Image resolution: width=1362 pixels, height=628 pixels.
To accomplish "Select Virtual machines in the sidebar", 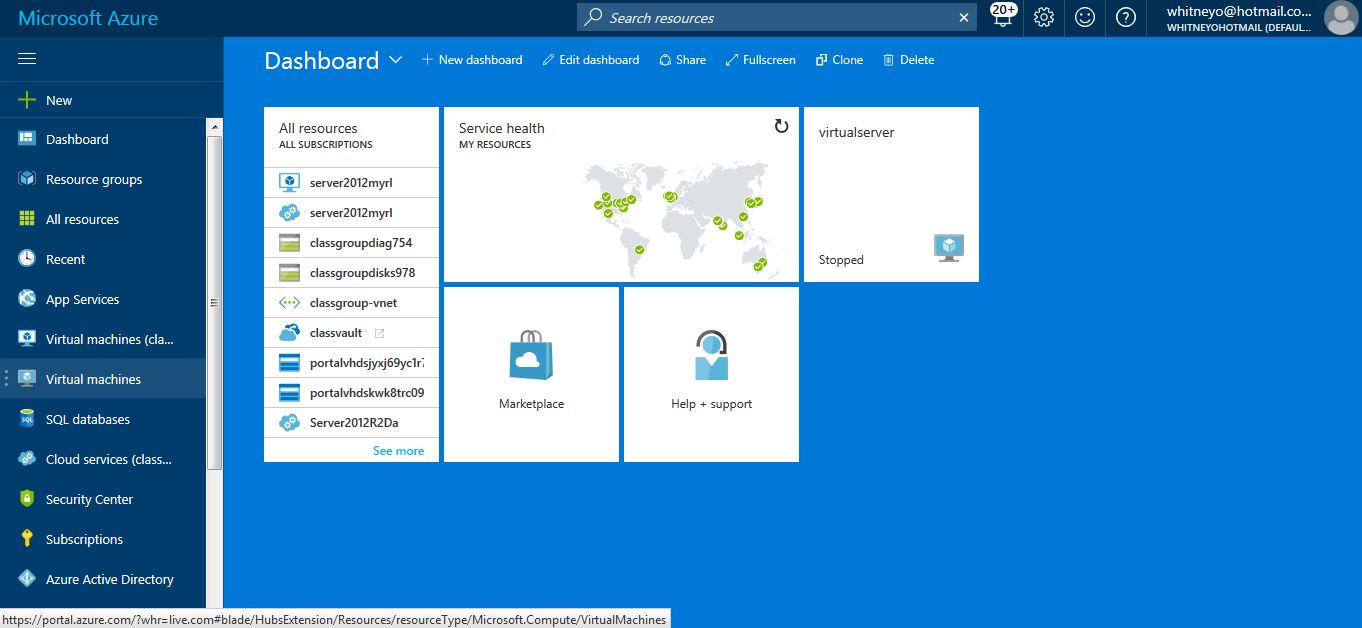I will coord(103,379).
